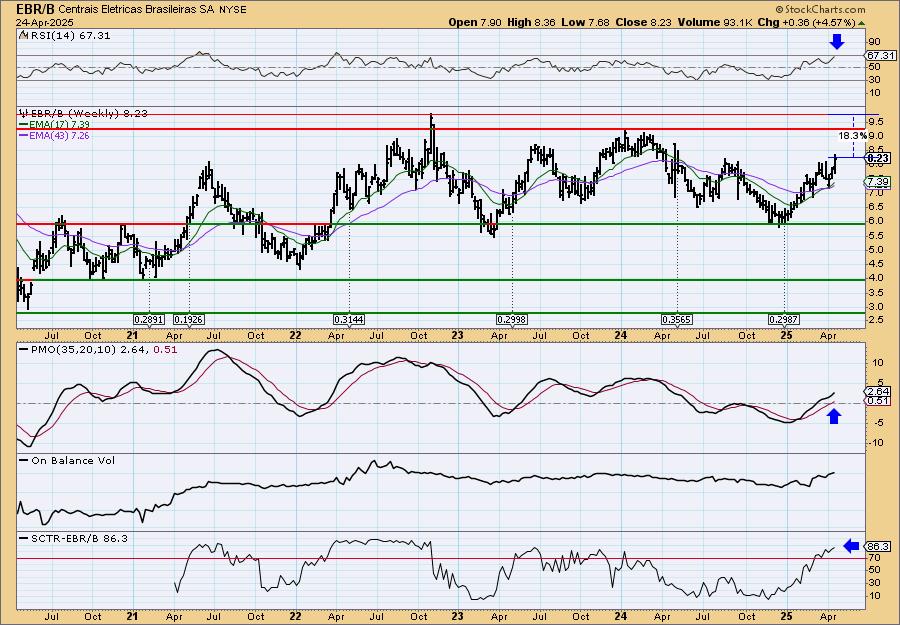This screenshot has height=625, width=900.
Task: Click the 2.5 price level on the right axis
Action: [876, 320]
